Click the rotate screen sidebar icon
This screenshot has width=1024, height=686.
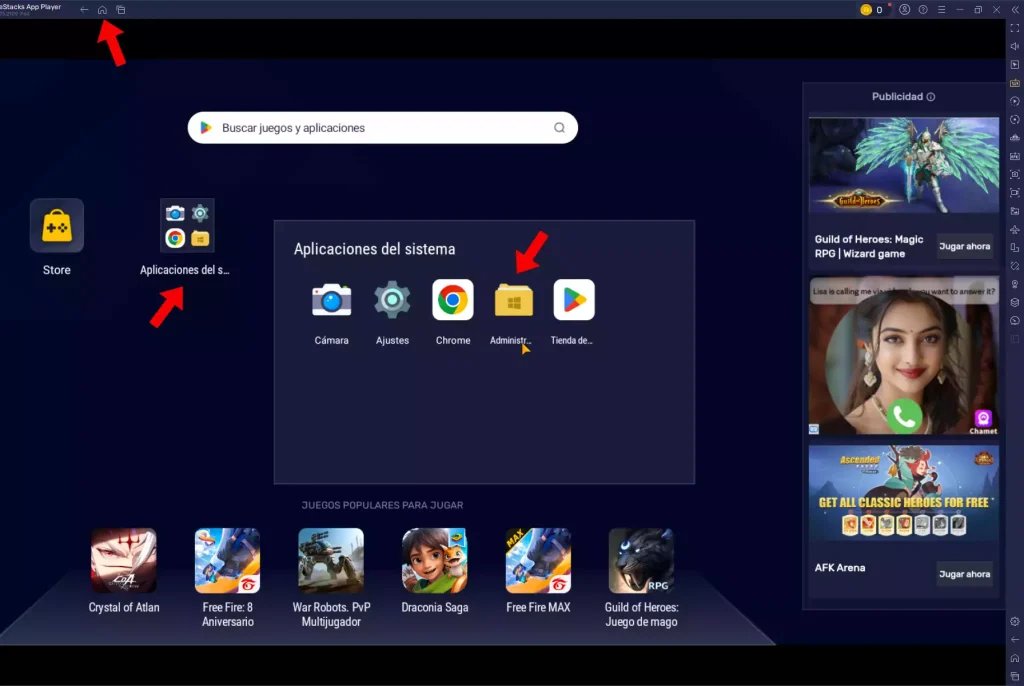click(1015, 248)
